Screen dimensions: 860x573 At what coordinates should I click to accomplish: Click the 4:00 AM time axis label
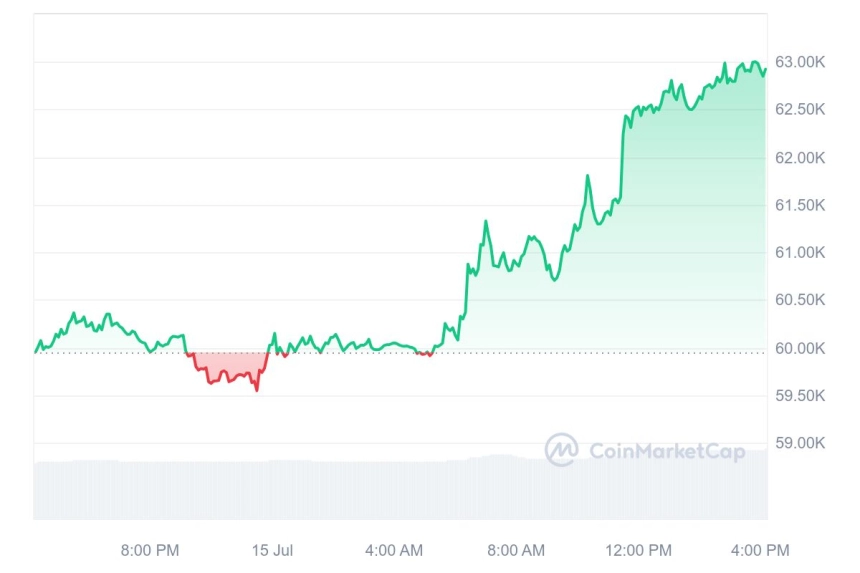[394, 550]
